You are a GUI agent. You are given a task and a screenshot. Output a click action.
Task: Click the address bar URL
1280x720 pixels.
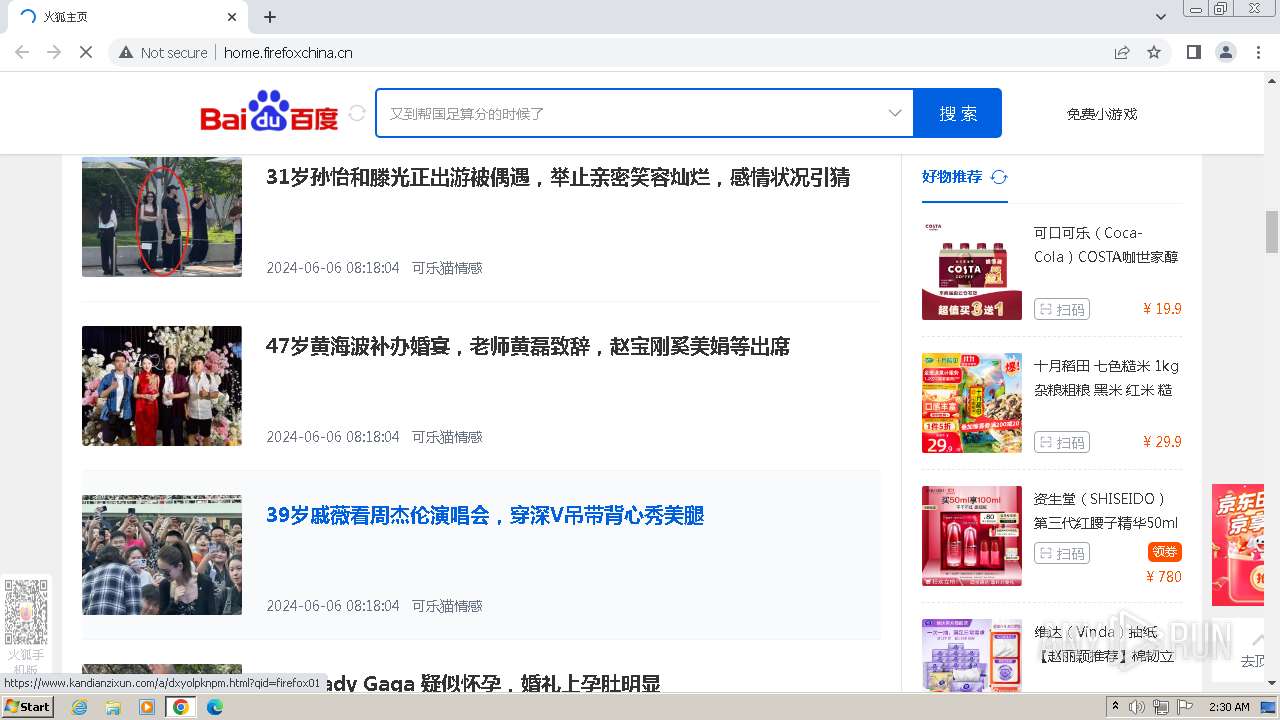[x=288, y=53]
